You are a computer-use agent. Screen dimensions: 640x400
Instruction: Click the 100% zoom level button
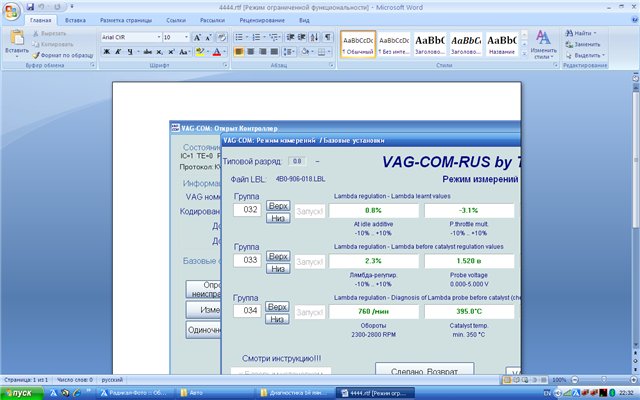coord(559,380)
